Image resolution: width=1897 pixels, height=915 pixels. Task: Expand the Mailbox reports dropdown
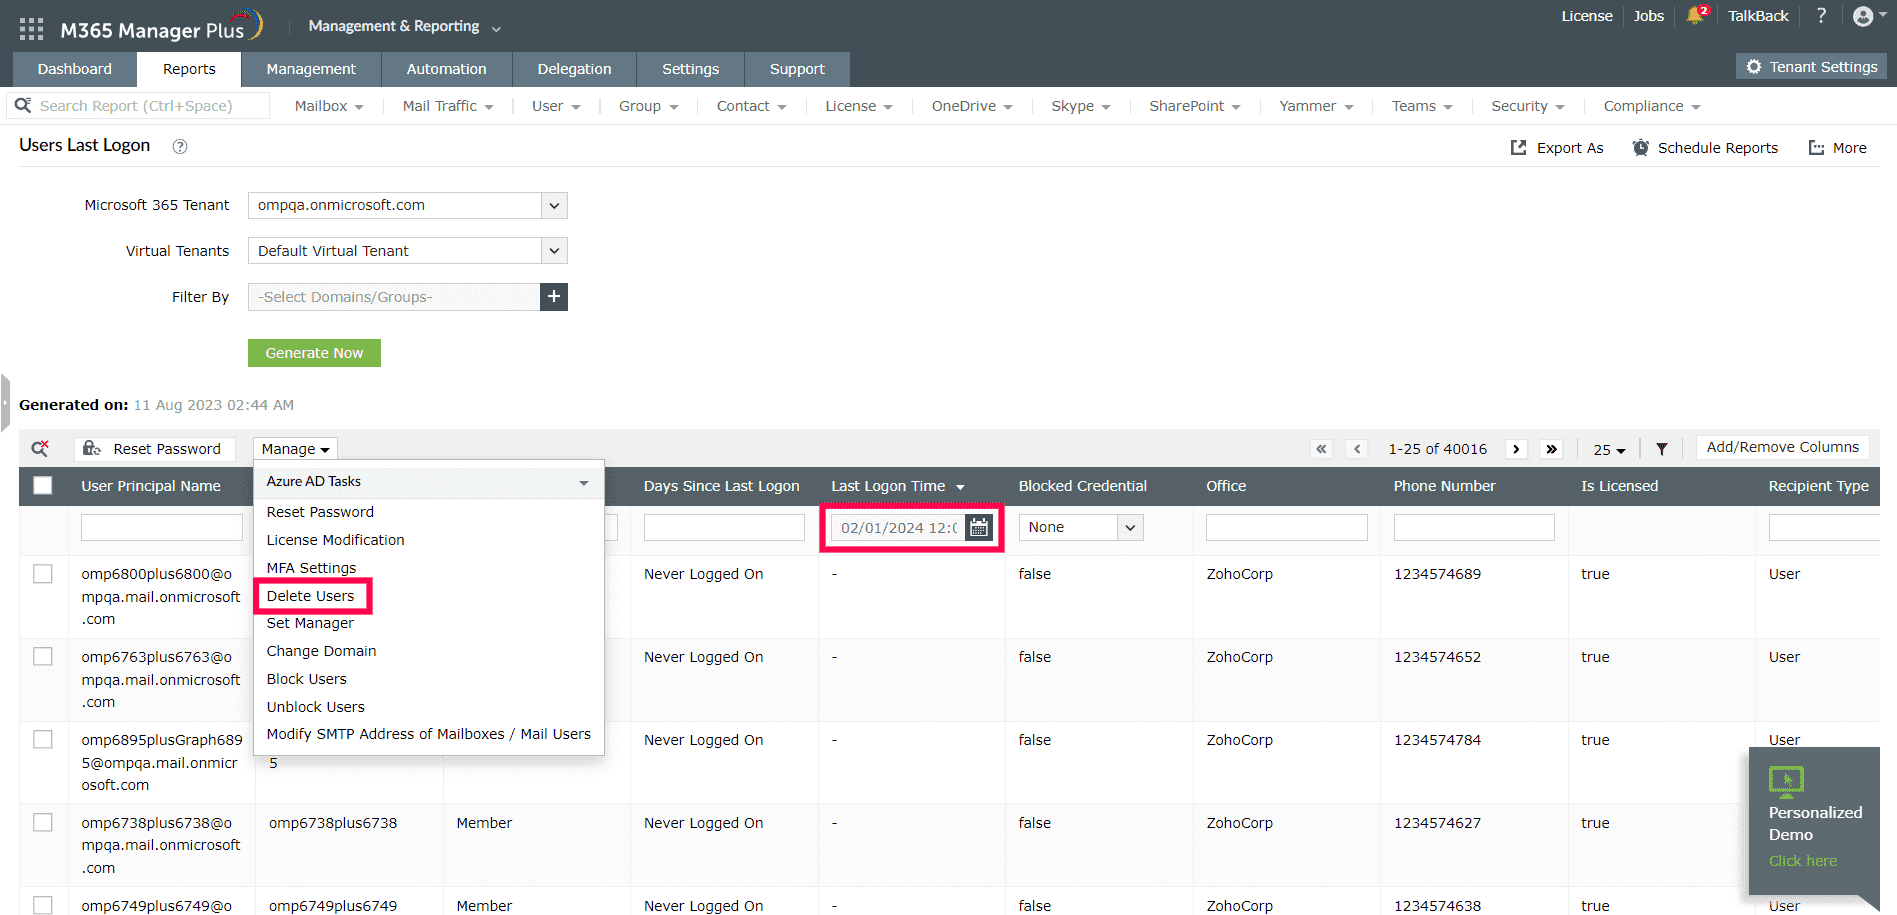click(x=329, y=106)
